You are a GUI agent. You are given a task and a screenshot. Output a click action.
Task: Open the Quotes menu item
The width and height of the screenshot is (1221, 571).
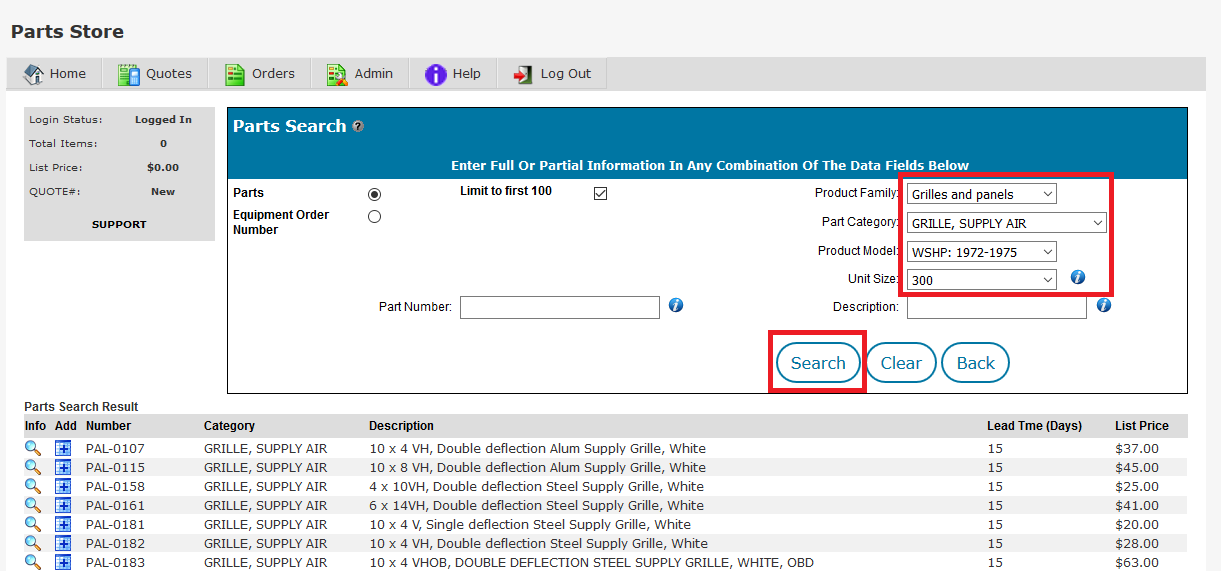[154, 74]
